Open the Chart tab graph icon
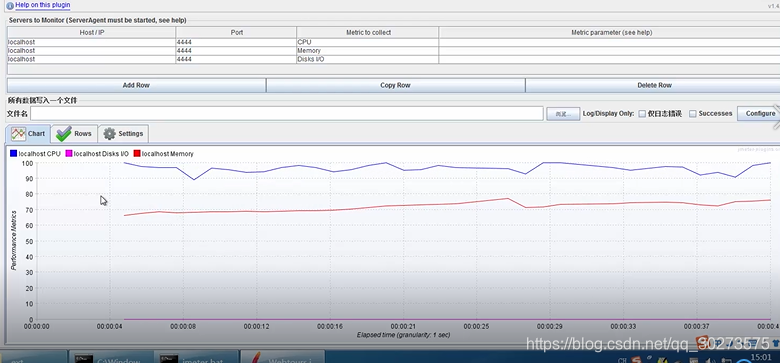The height and width of the screenshot is (363, 780). coord(18,134)
